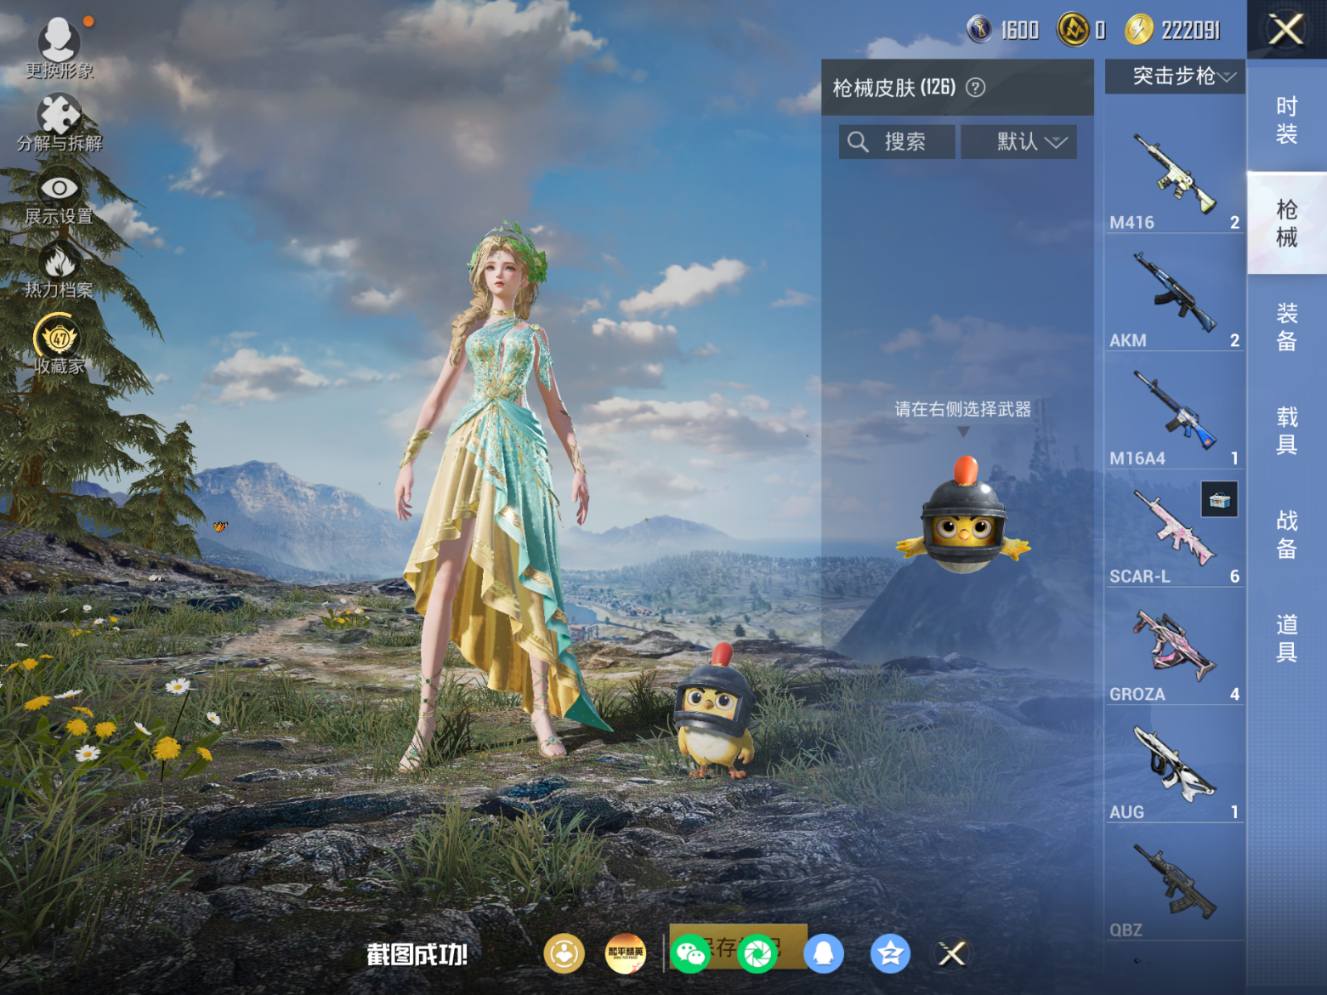Click the 222091 coin balance value
Viewport: 1327px width, 995px height.
[1191, 30]
